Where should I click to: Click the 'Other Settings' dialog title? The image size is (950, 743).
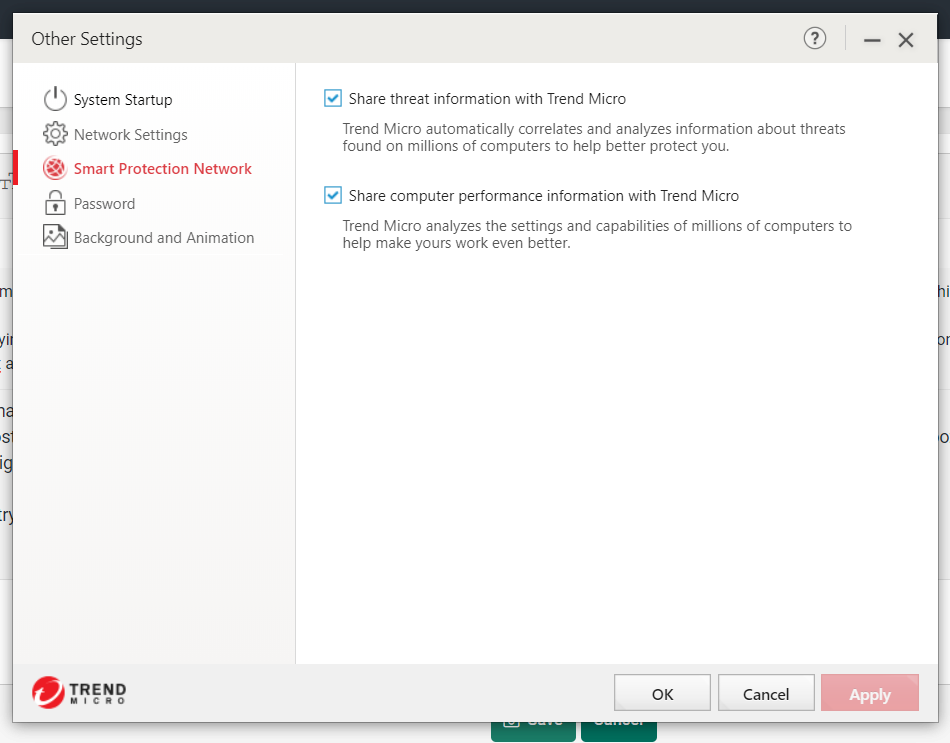pyautogui.click(x=87, y=39)
